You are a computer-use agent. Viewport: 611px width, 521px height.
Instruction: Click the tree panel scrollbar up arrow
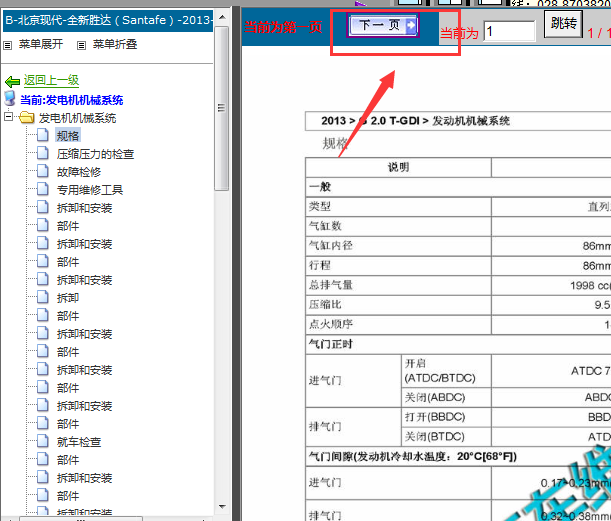[222, 17]
